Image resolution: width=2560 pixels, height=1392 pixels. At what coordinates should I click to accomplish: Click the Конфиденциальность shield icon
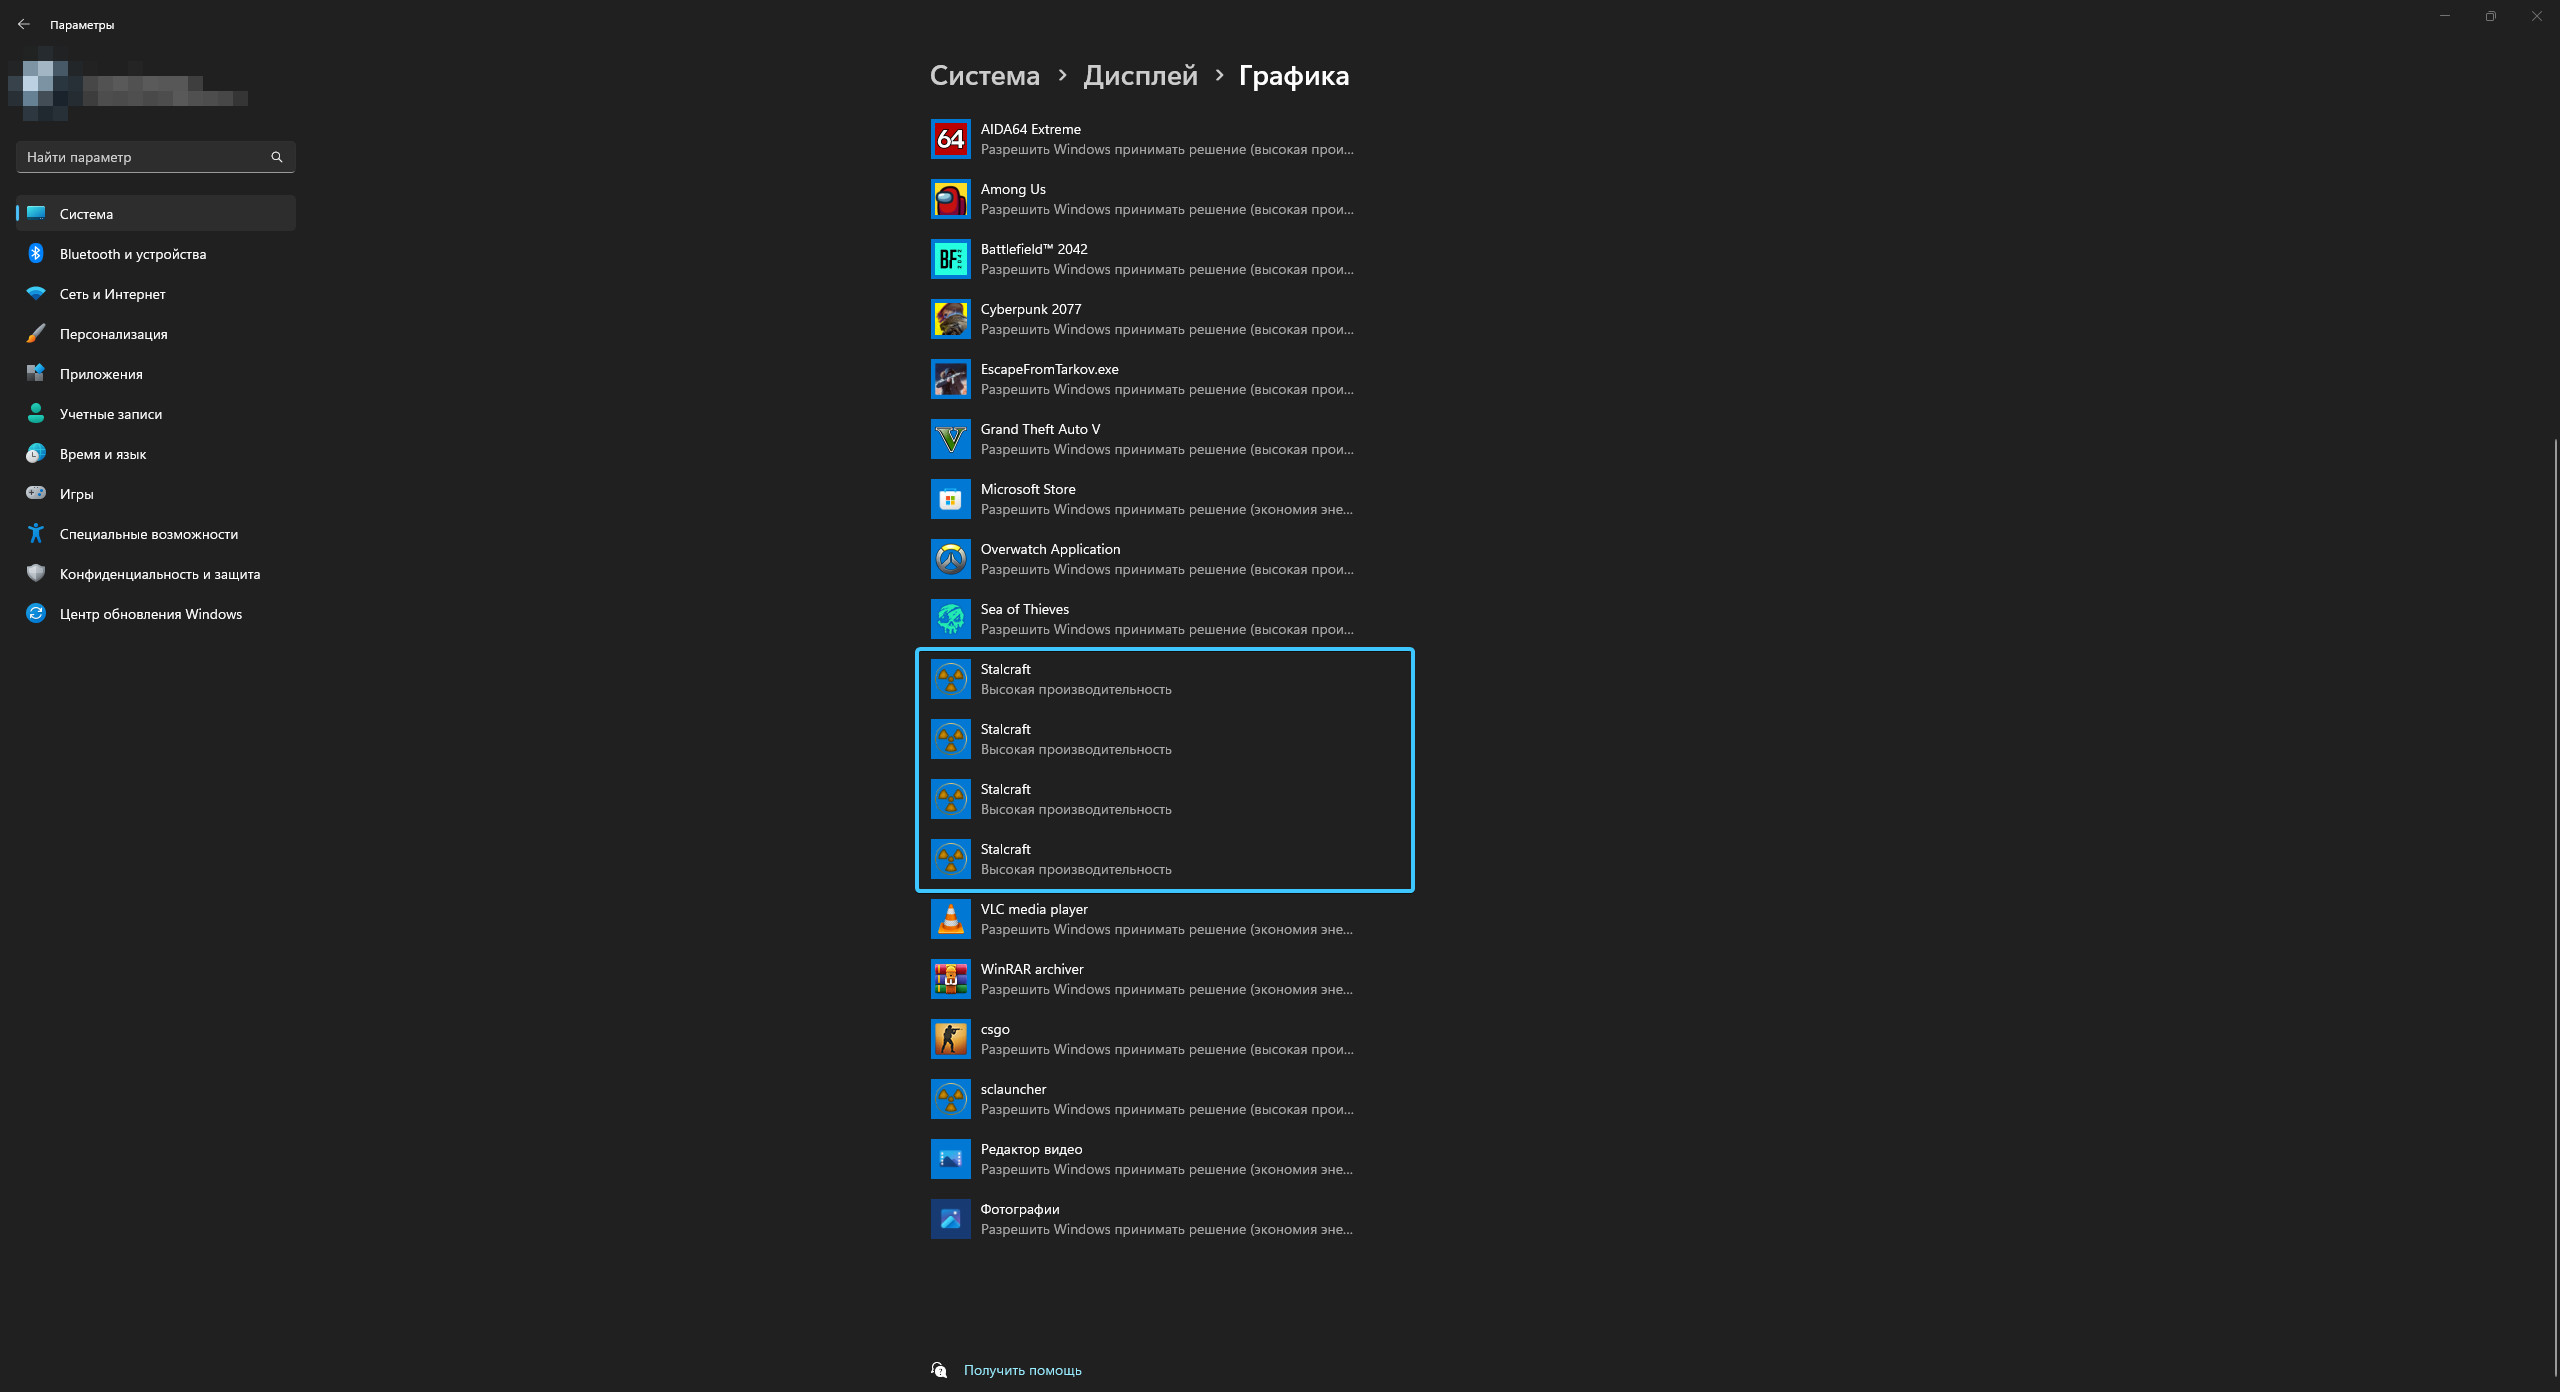tap(36, 573)
